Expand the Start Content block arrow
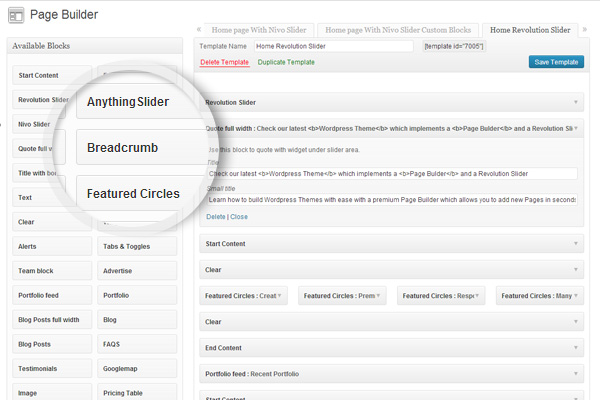Screen dimensions: 600x400 pyautogui.click(x=576, y=243)
